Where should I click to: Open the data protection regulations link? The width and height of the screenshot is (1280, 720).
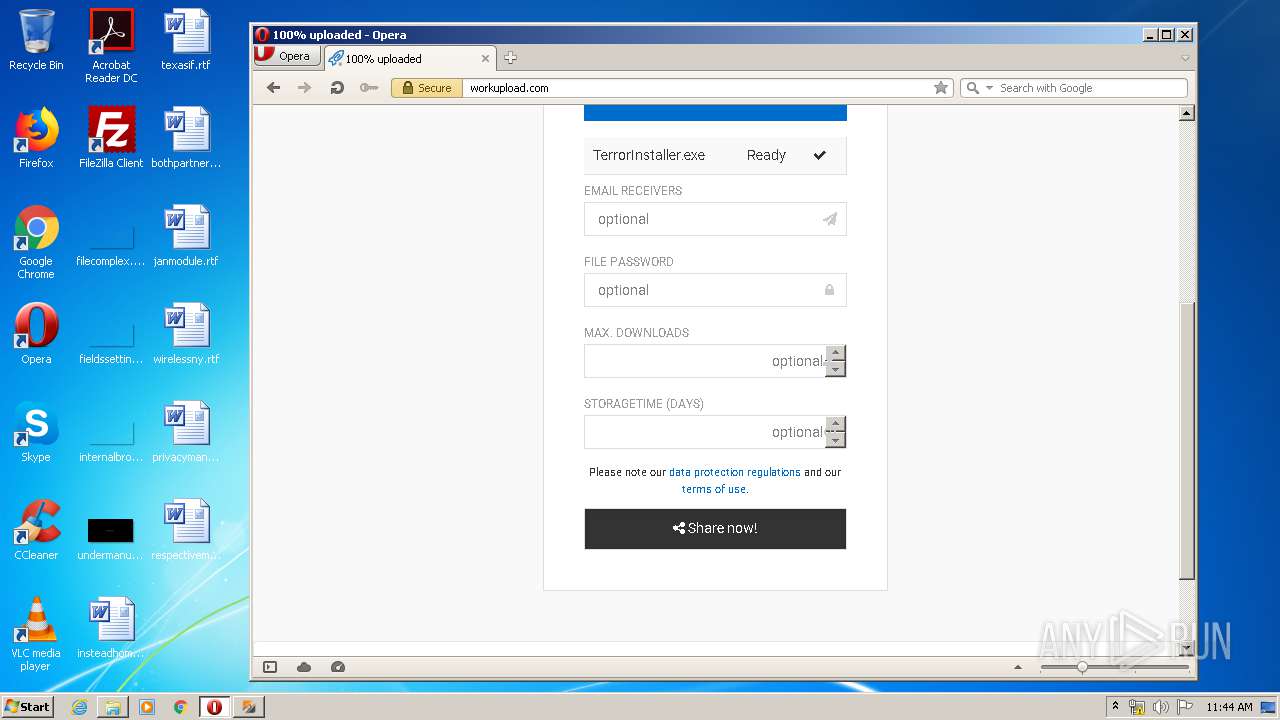(x=735, y=472)
